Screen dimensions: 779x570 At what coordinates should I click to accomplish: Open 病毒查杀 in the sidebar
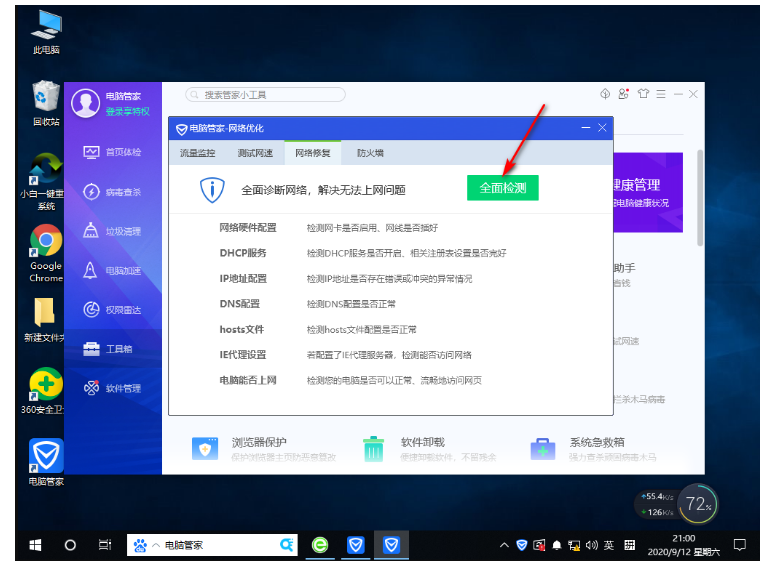(x=112, y=192)
